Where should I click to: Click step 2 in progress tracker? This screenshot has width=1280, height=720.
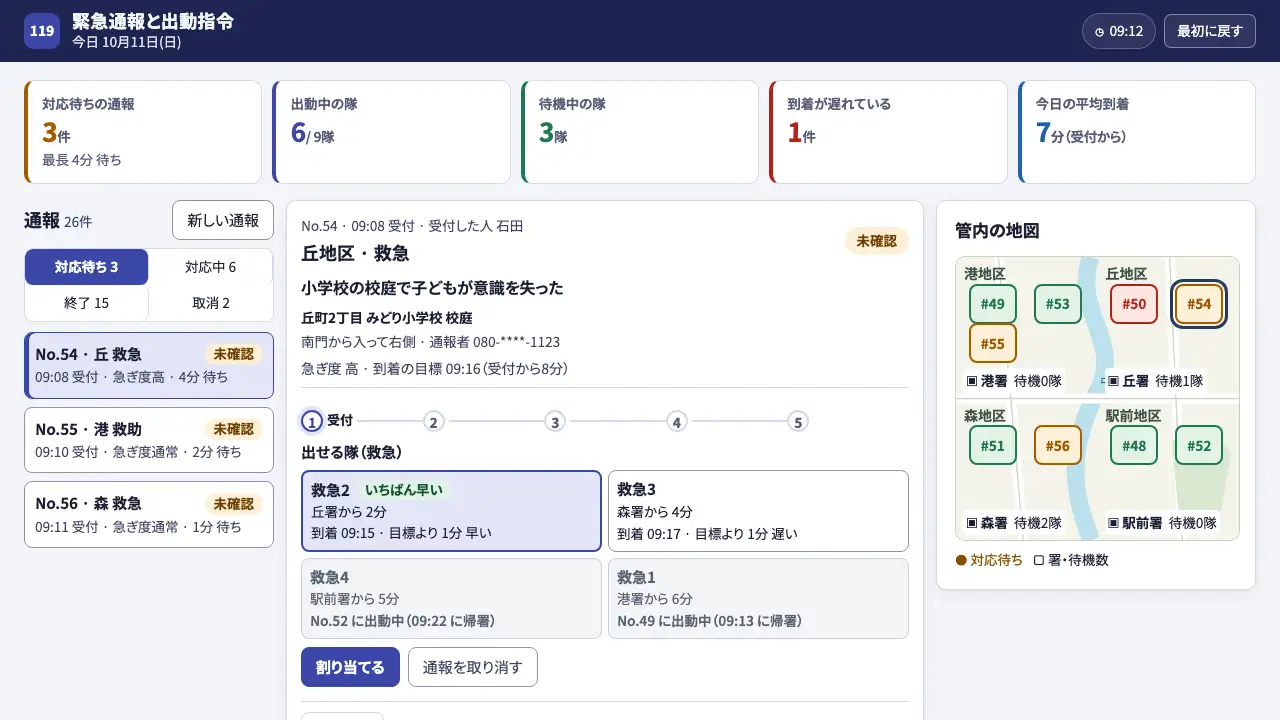coord(433,421)
